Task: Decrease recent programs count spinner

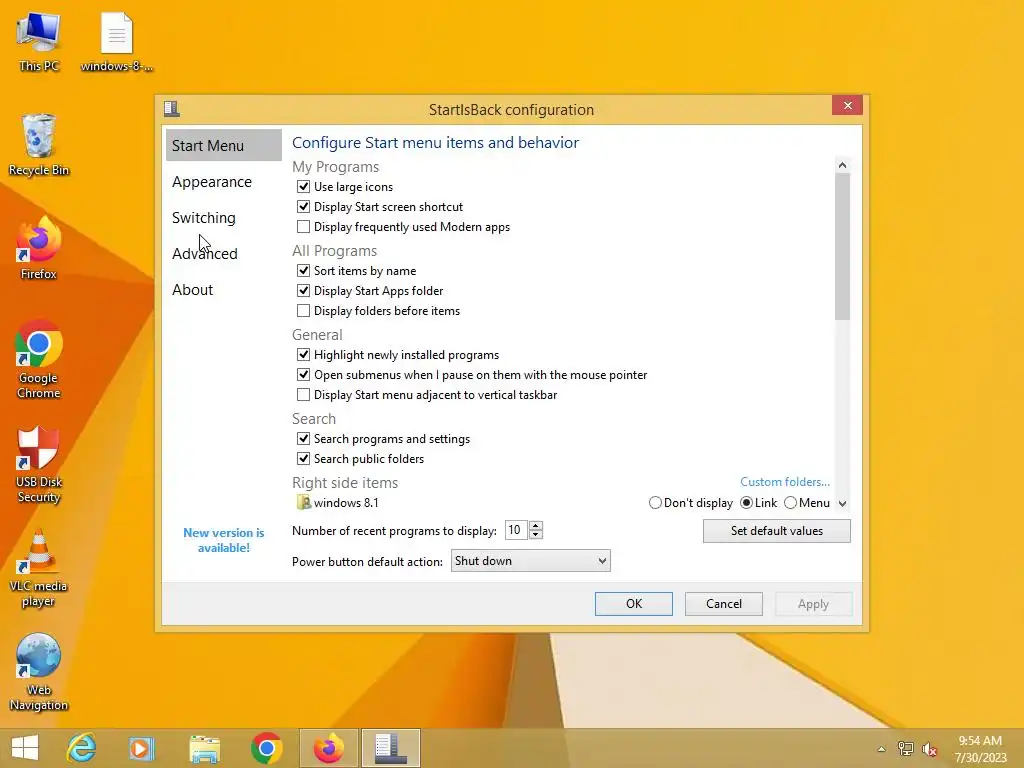Action: pyautogui.click(x=536, y=535)
